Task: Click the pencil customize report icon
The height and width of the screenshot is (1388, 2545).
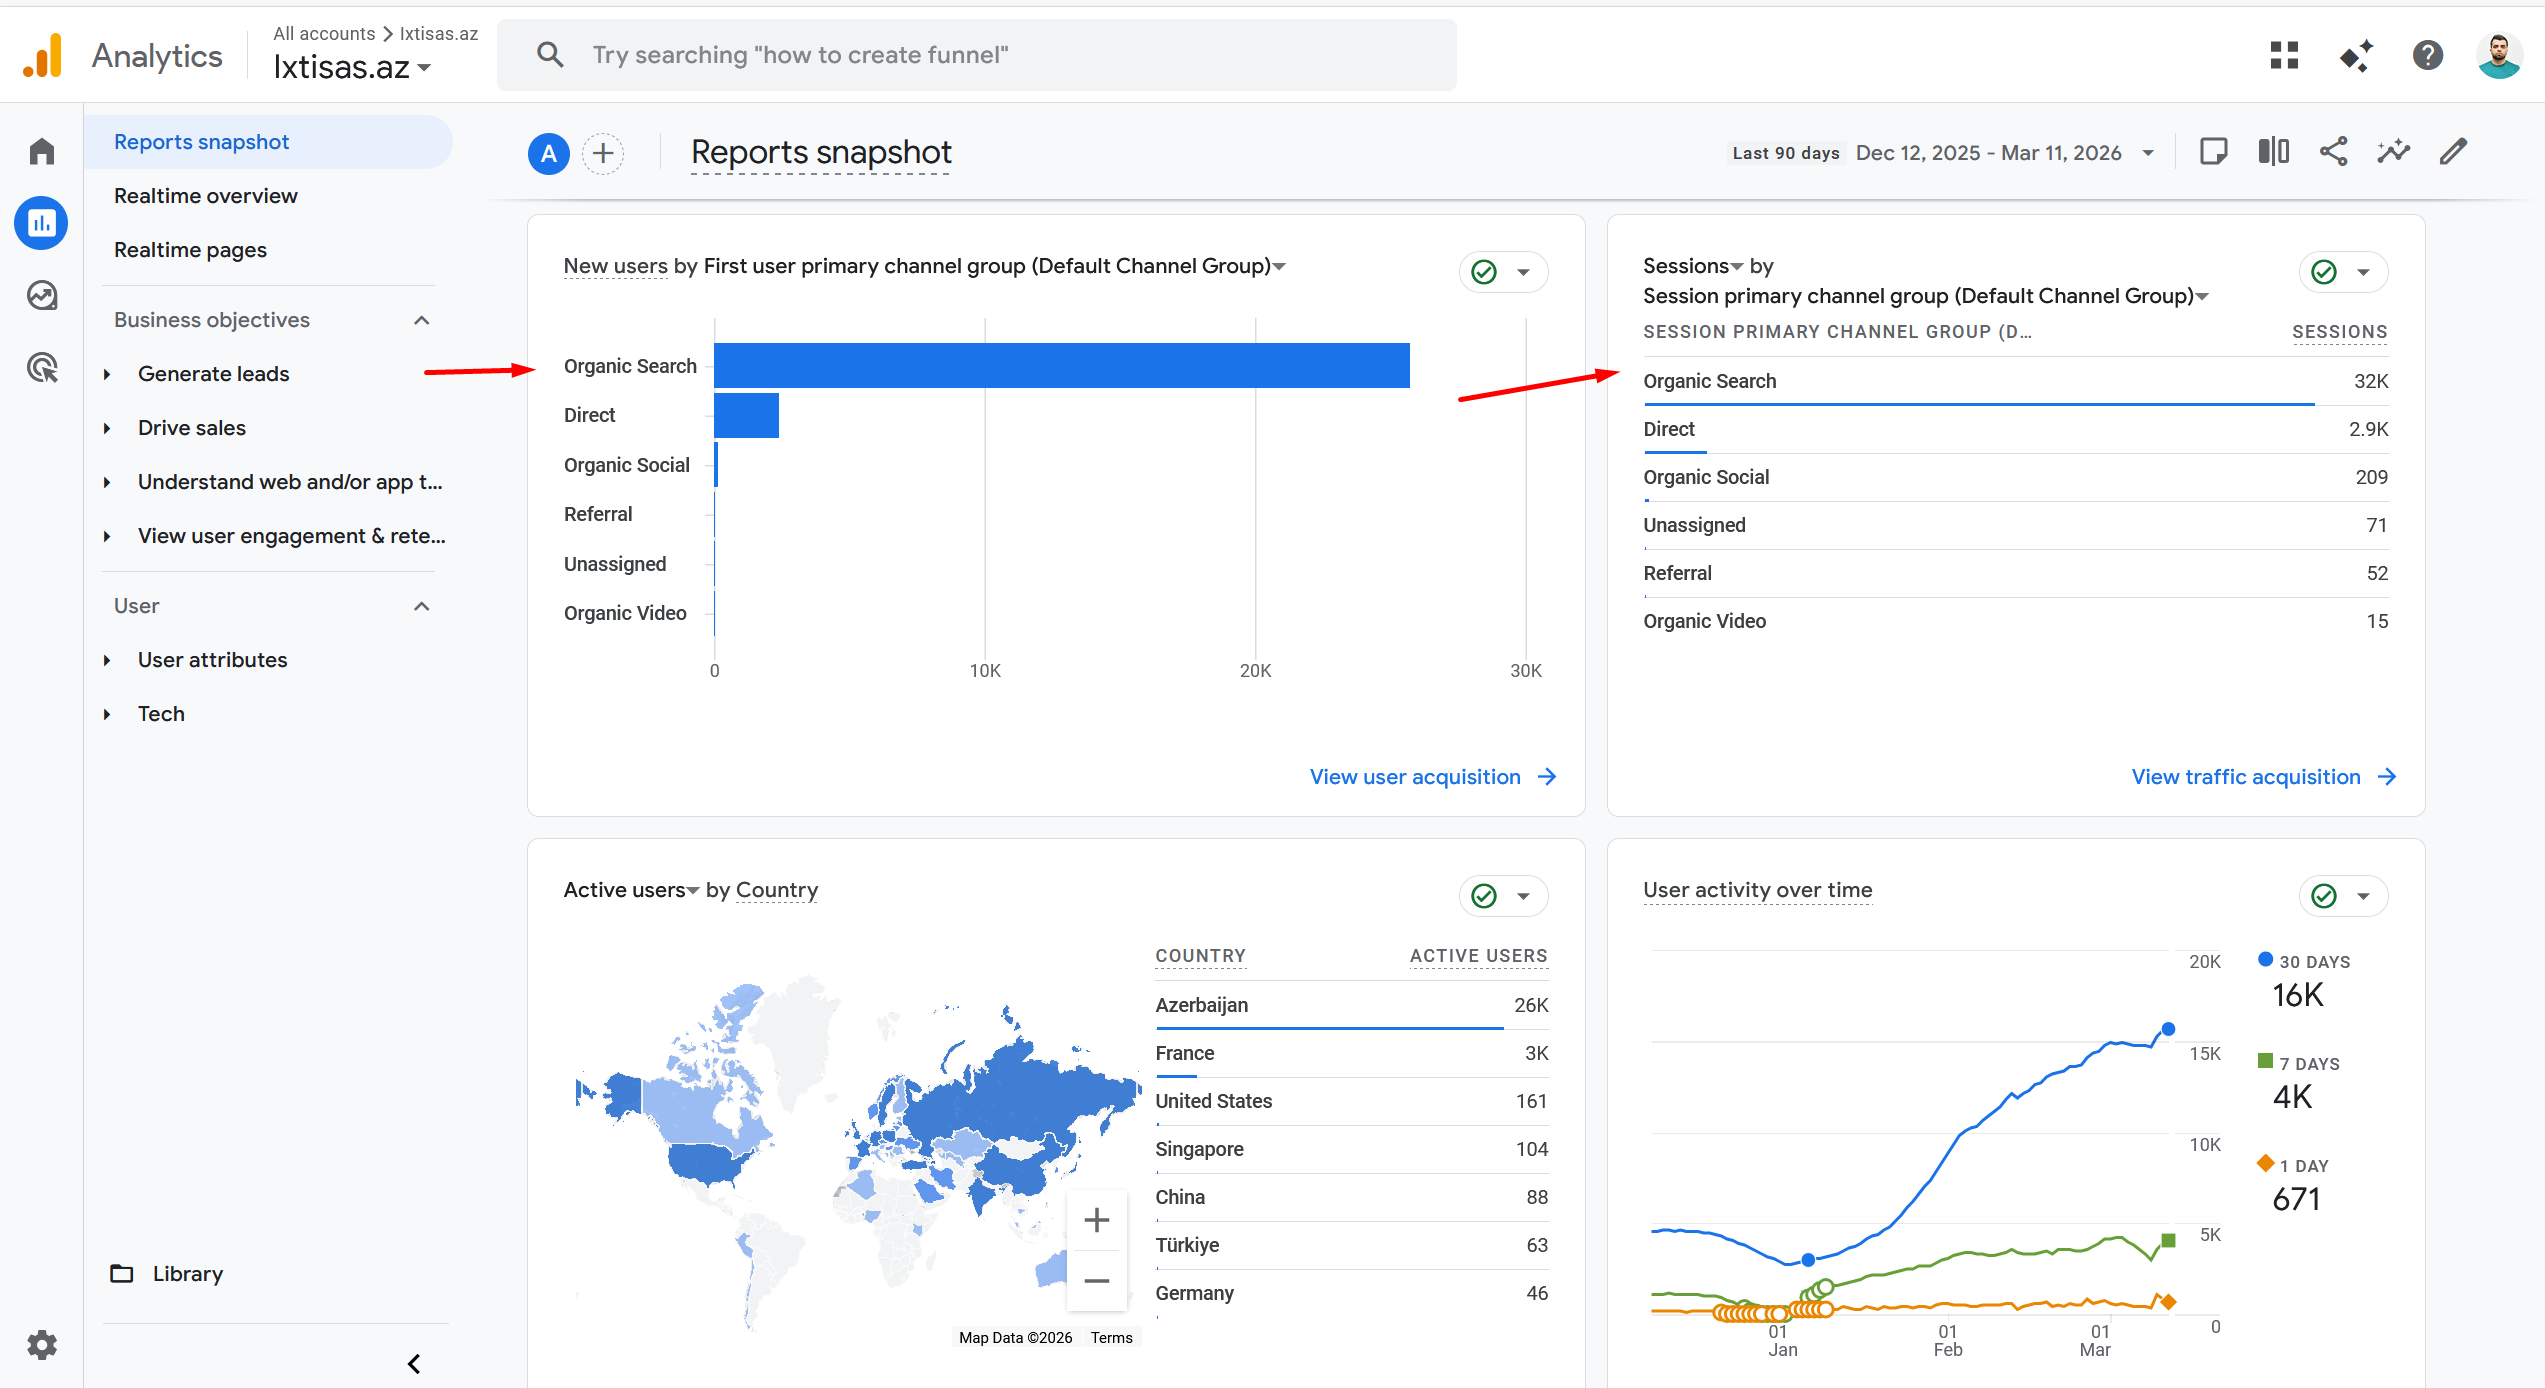Action: 2453,152
